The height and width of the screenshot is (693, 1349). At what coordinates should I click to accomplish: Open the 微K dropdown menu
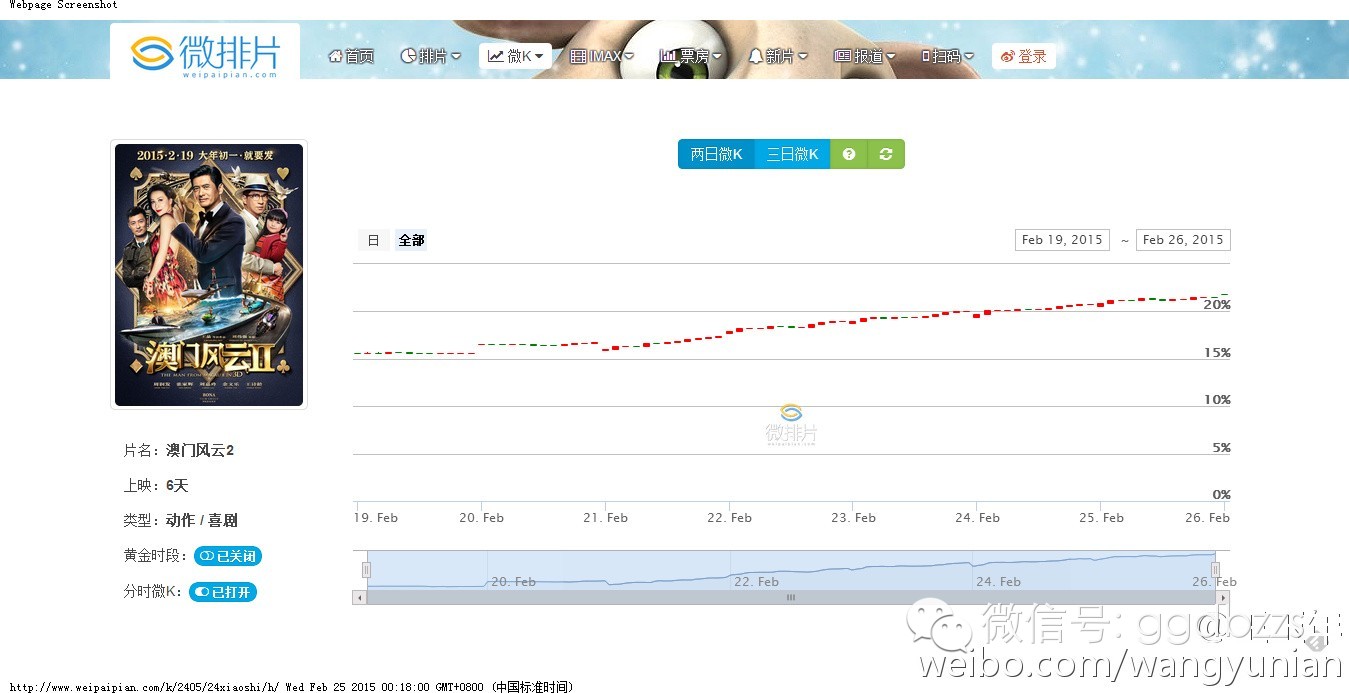(515, 56)
